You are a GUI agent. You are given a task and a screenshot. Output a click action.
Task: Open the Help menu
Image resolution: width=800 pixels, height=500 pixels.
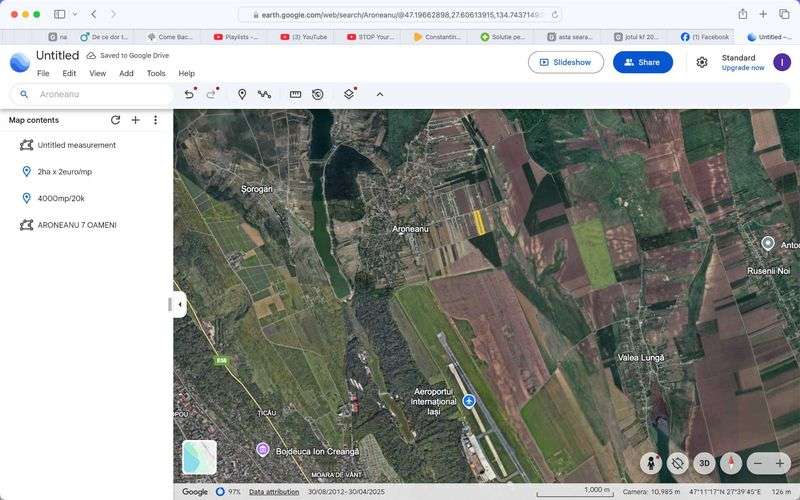point(186,73)
